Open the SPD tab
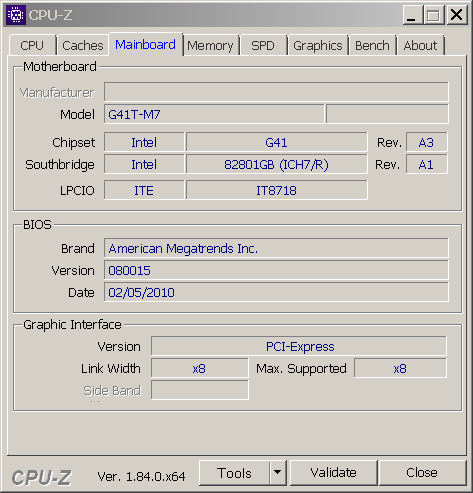This screenshot has width=473, height=493. (263, 45)
